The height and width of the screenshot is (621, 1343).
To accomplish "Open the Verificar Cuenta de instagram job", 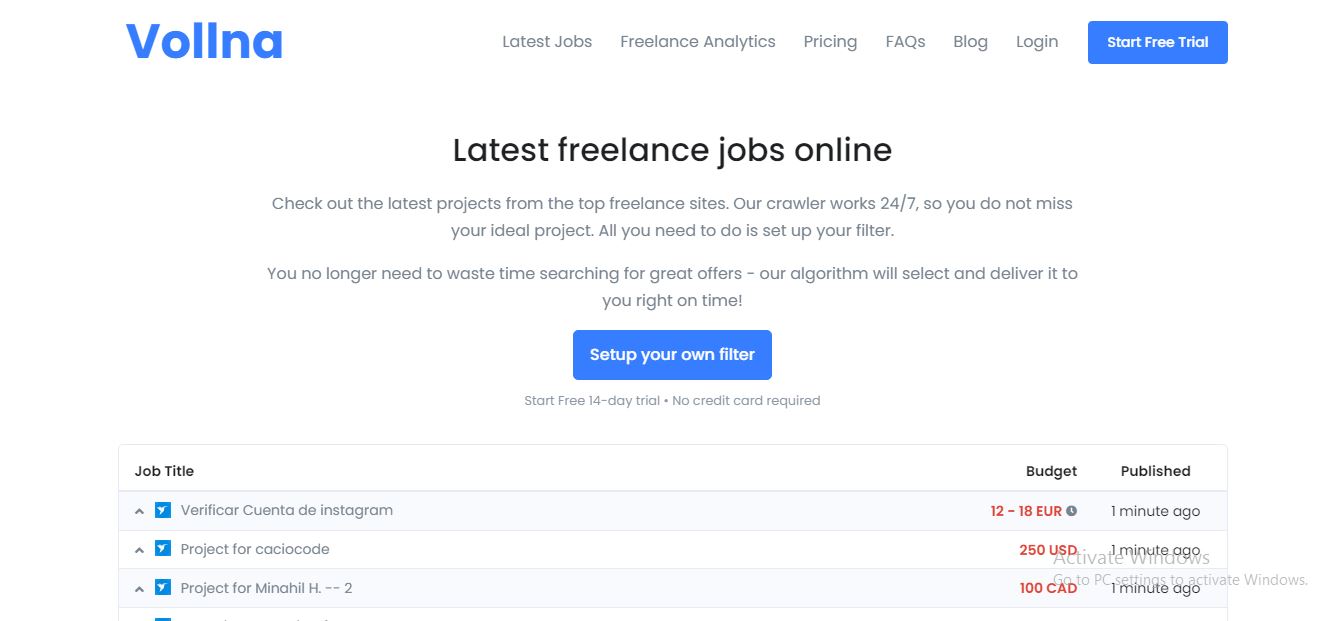I will [287, 510].
